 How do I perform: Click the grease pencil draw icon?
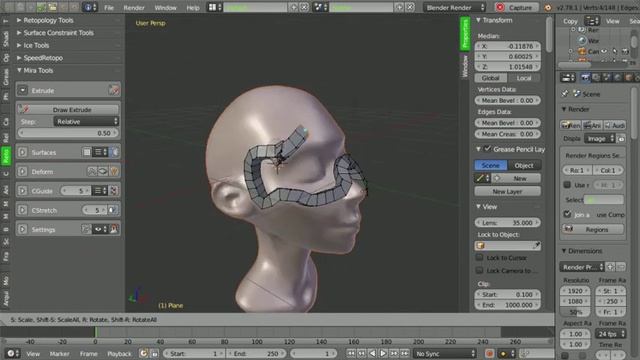[x=482, y=178]
